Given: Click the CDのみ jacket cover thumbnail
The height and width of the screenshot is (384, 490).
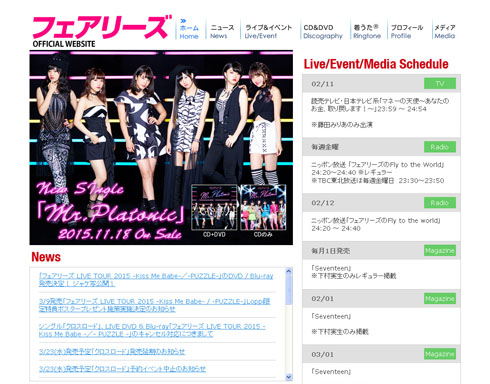Looking at the screenshot, I should [263, 207].
